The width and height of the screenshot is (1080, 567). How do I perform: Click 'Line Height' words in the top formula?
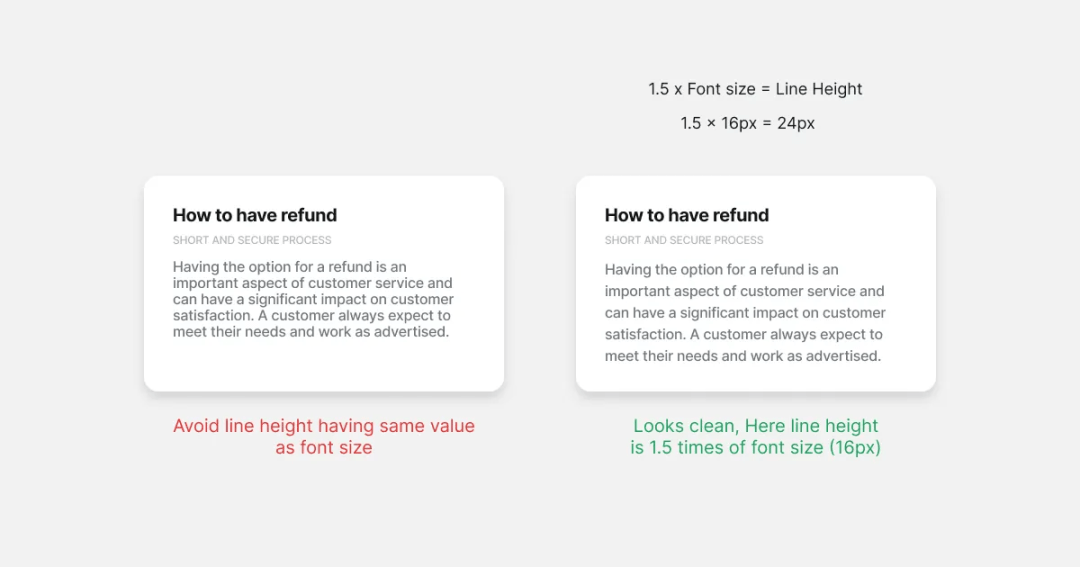click(x=819, y=89)
